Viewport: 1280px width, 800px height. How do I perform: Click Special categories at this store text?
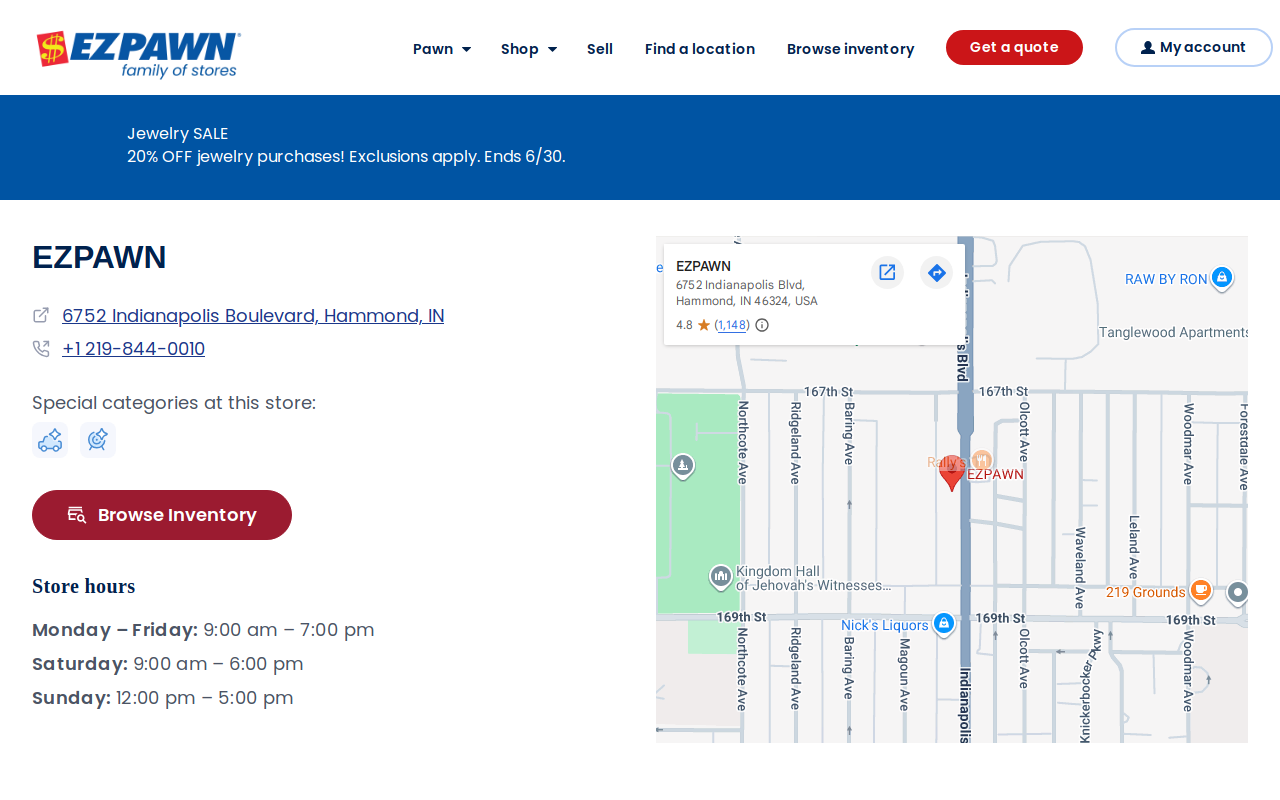[174, 403]
